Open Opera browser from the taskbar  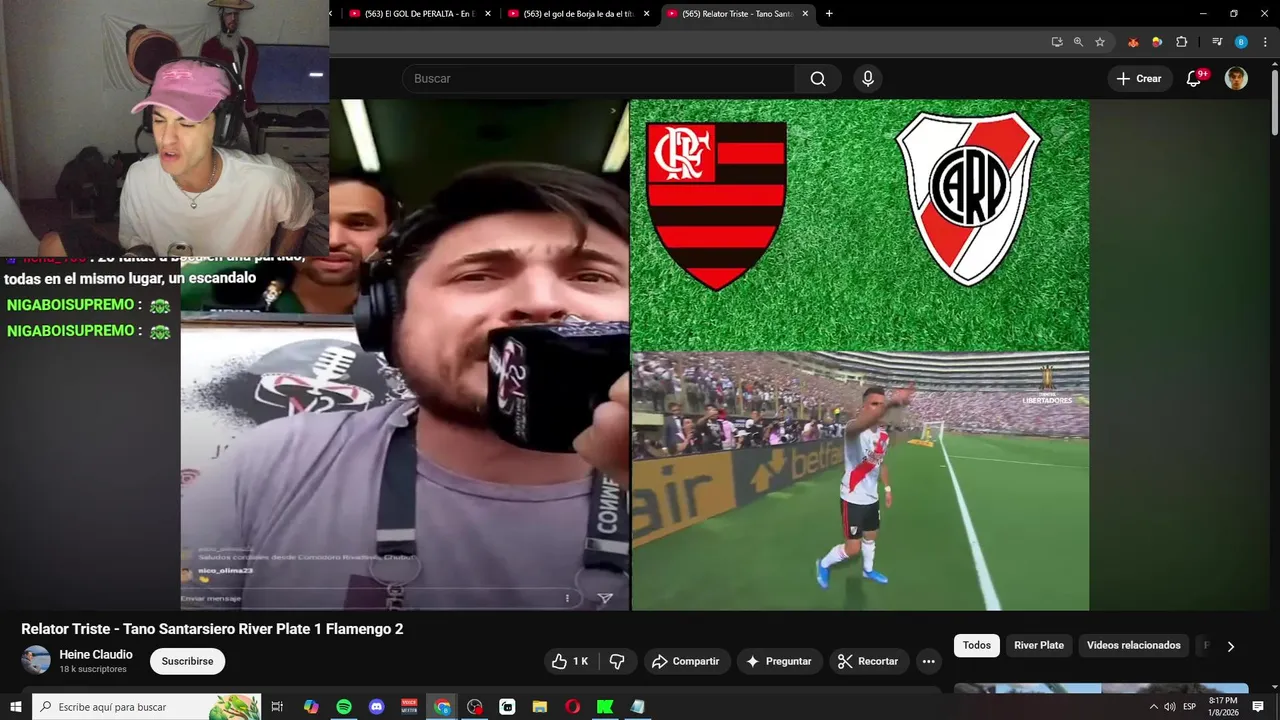[573, 707]
